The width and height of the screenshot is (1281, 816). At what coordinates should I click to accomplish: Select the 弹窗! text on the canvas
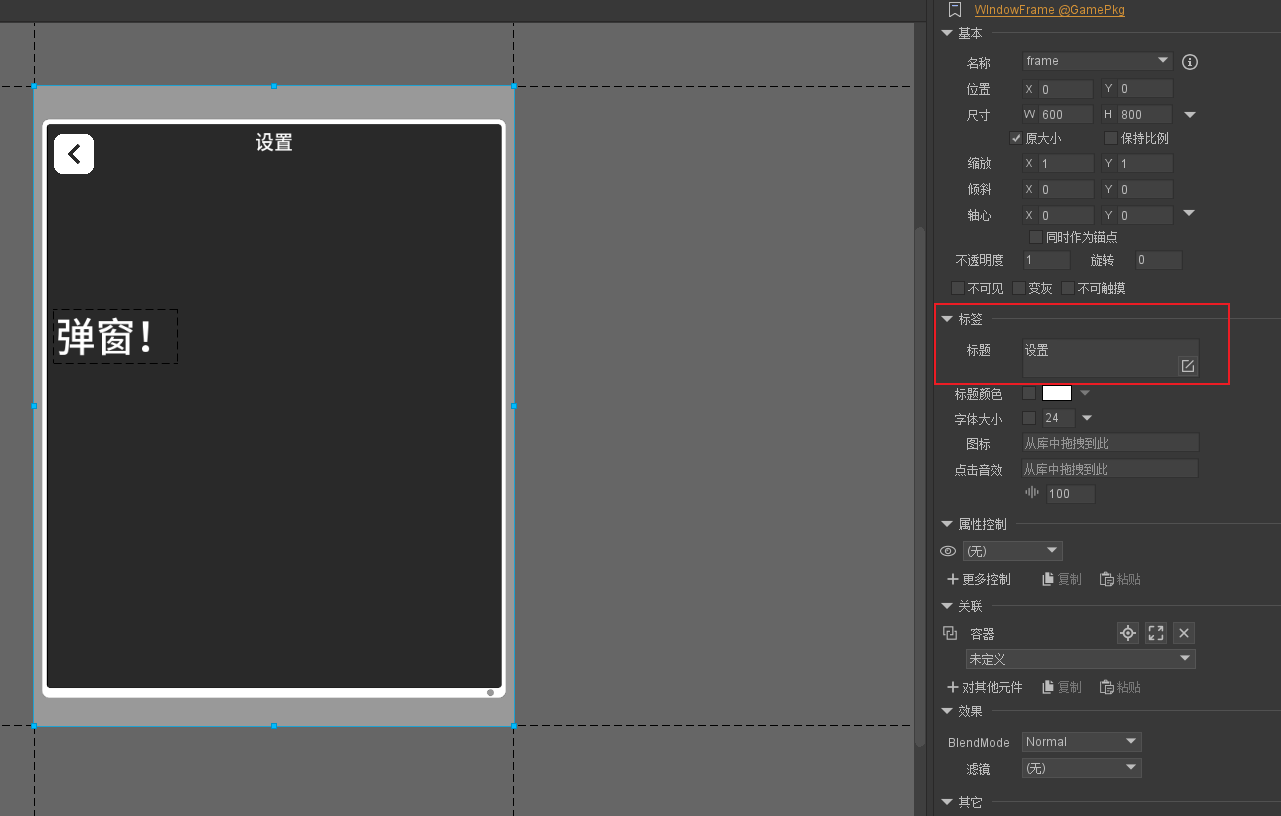pos(115,337)
